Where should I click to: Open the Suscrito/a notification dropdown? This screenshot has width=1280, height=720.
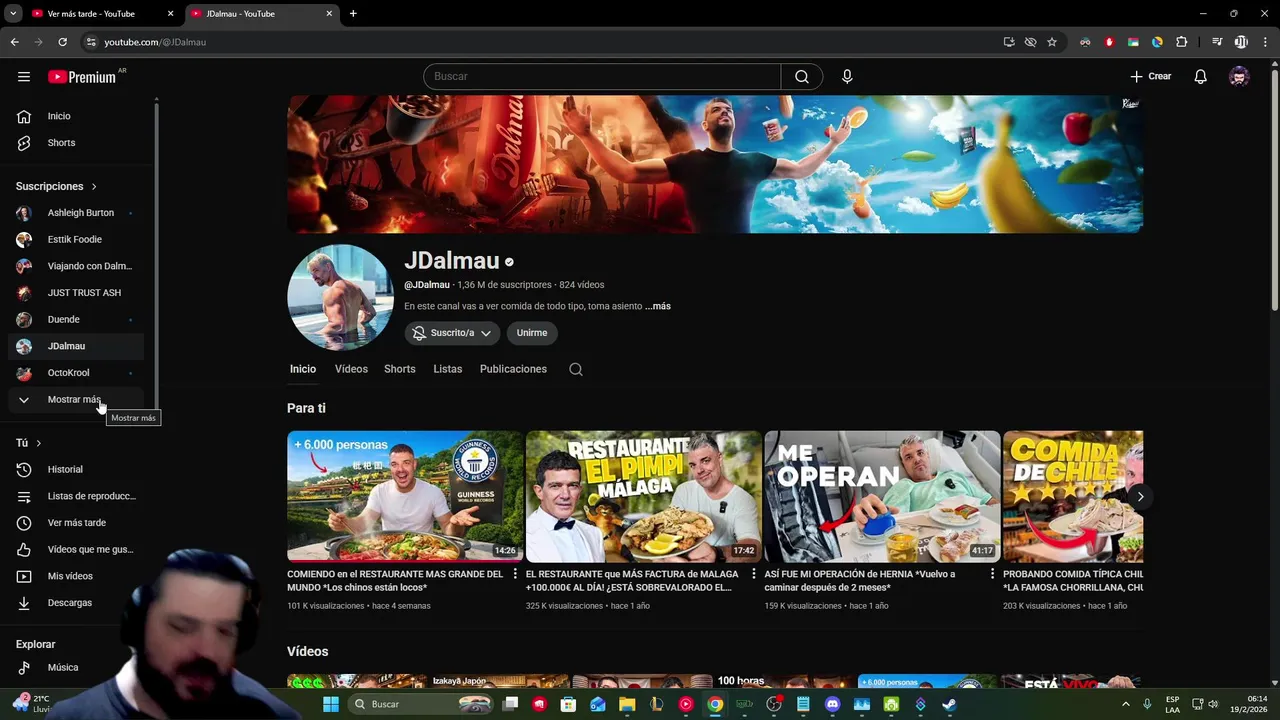tap(452, 333)
